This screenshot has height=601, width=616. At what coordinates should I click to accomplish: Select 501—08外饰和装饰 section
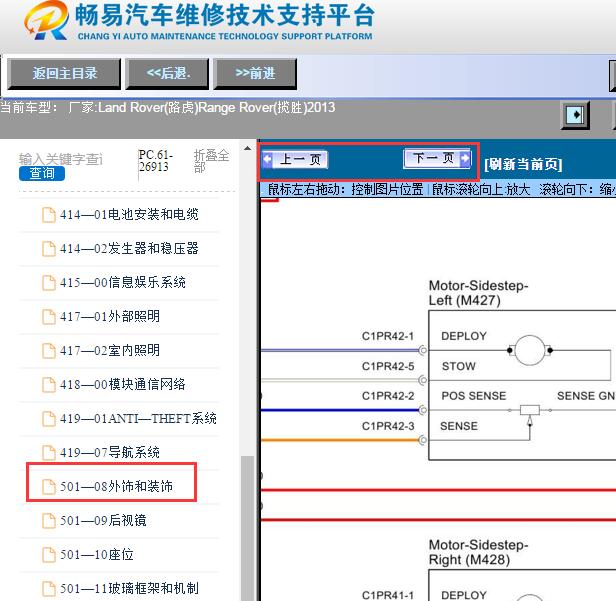(x=116, y=486)
